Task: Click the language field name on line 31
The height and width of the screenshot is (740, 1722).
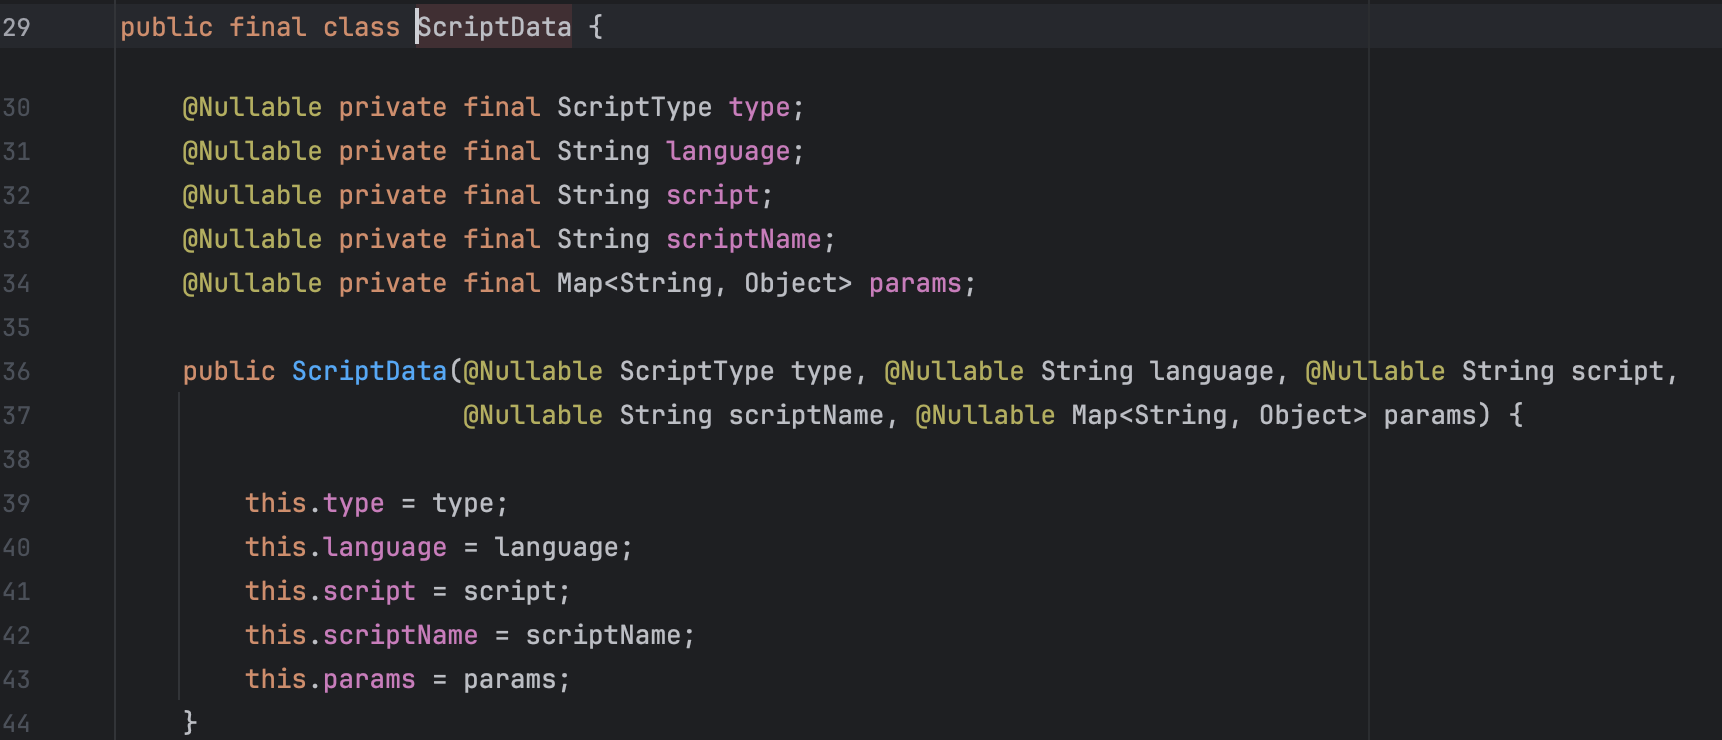Action: pos(728,151)
